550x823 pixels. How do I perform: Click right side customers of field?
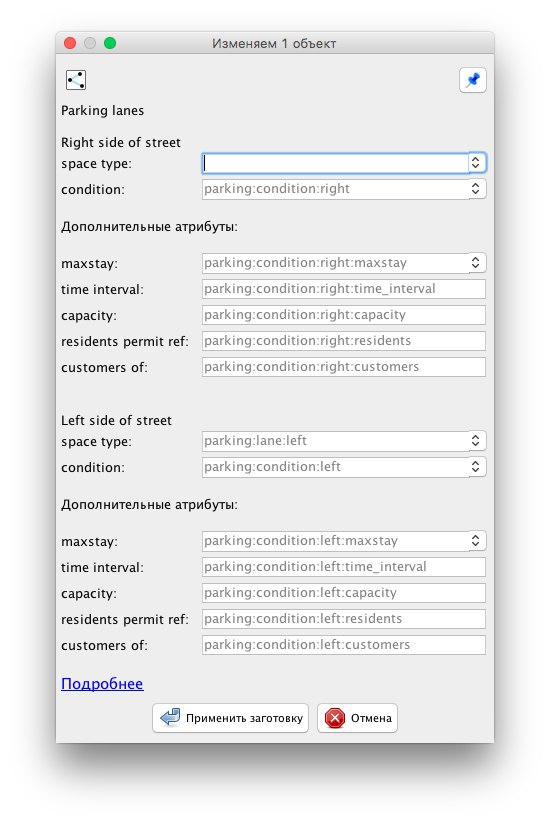click(344, 367)
